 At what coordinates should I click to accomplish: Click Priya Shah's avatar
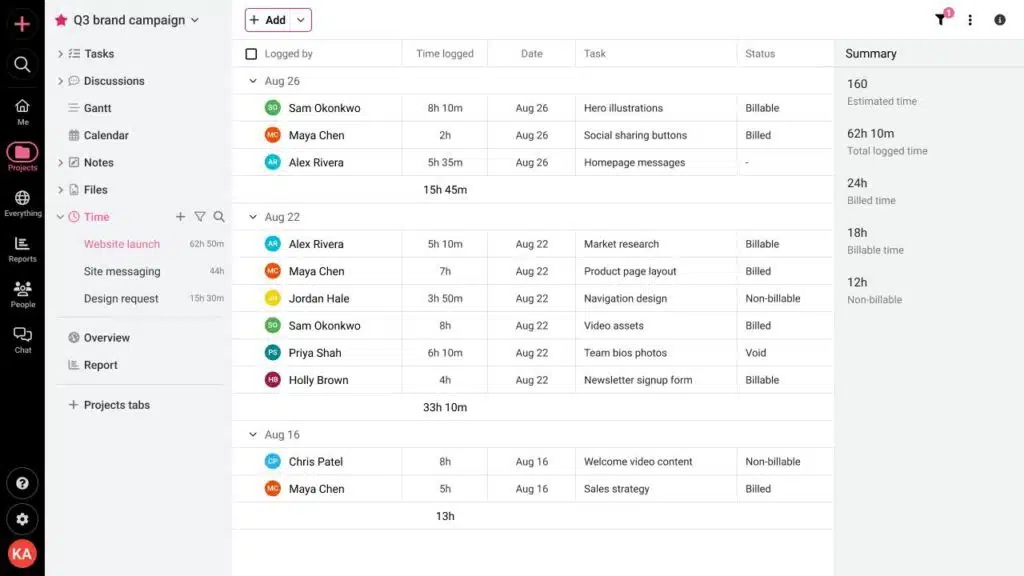[272, 353]
